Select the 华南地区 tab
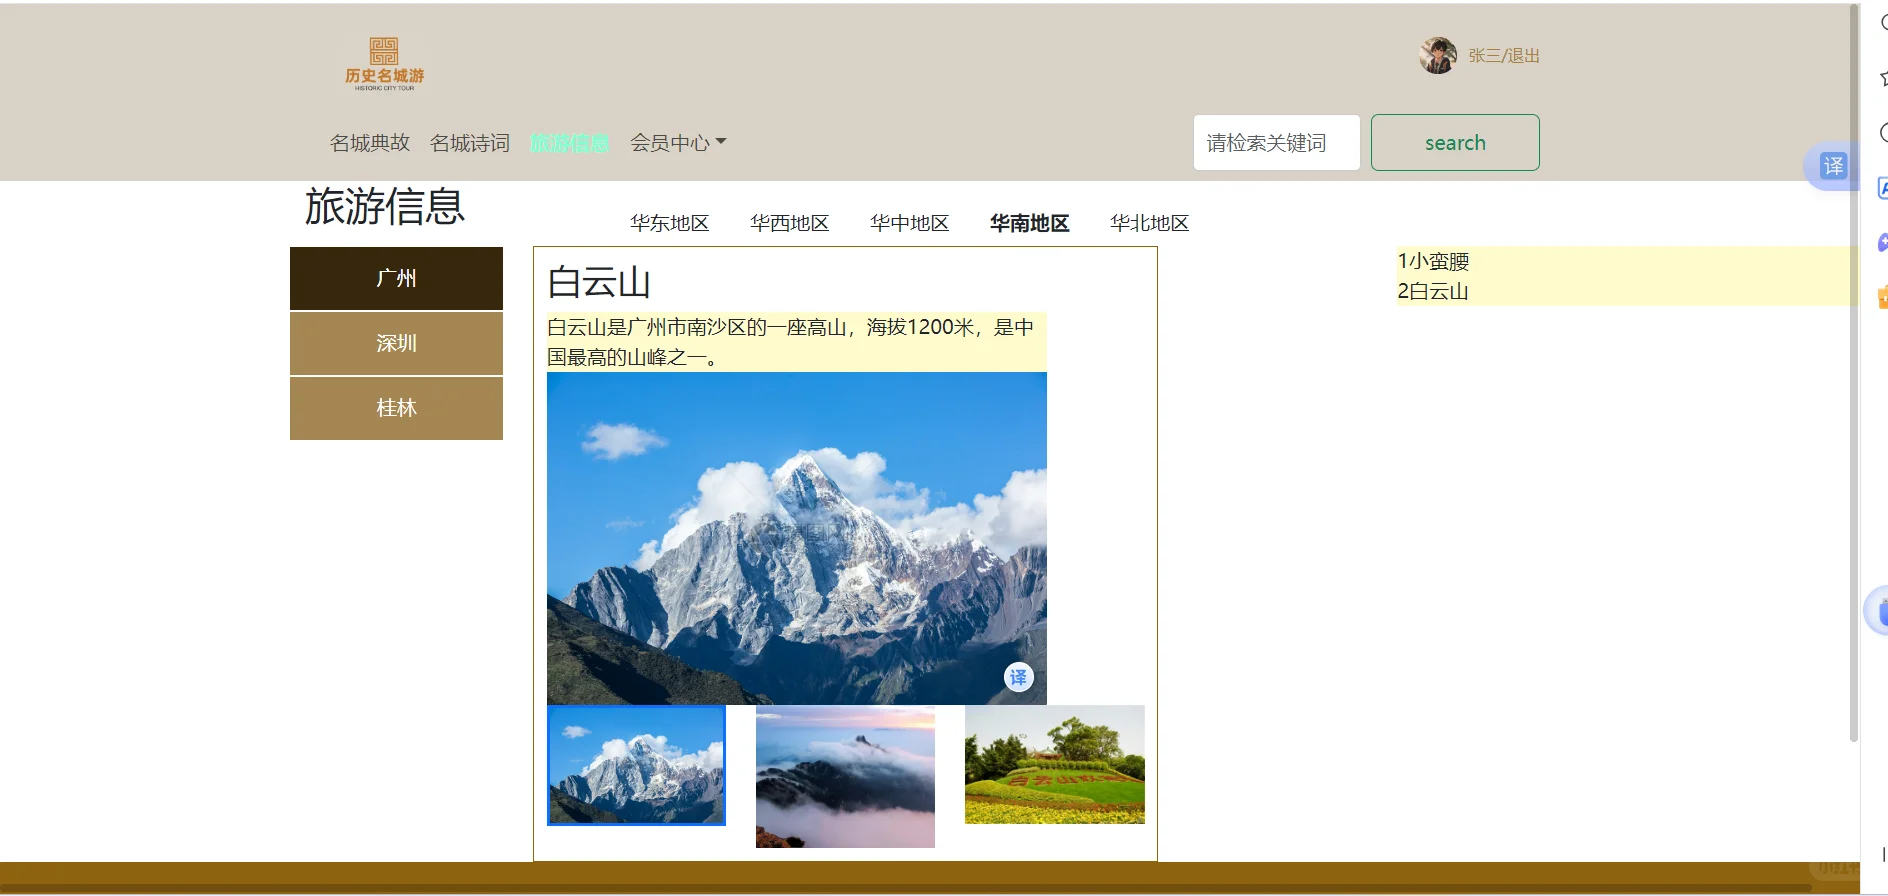Viewport: 1888px width, 896px height. [1030, 223]
